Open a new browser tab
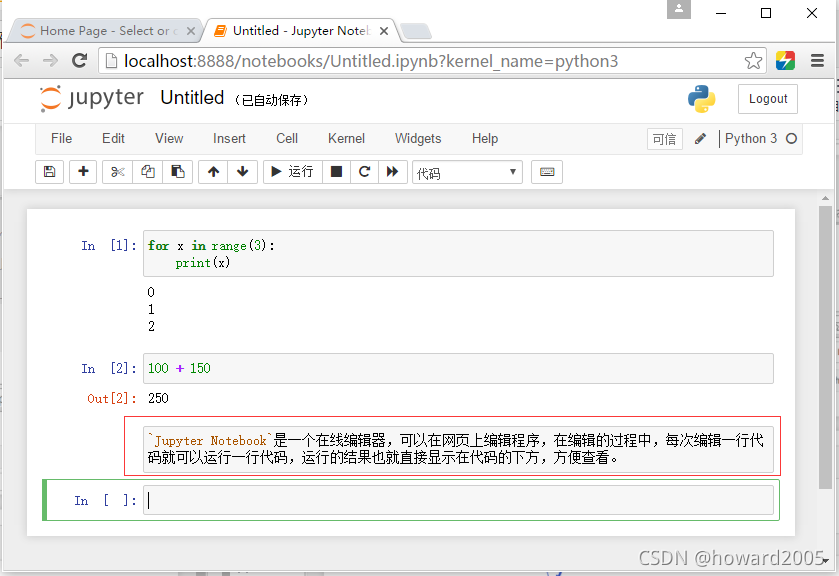The width and height of the screenshot is (839, 576). tap(416, 32)
